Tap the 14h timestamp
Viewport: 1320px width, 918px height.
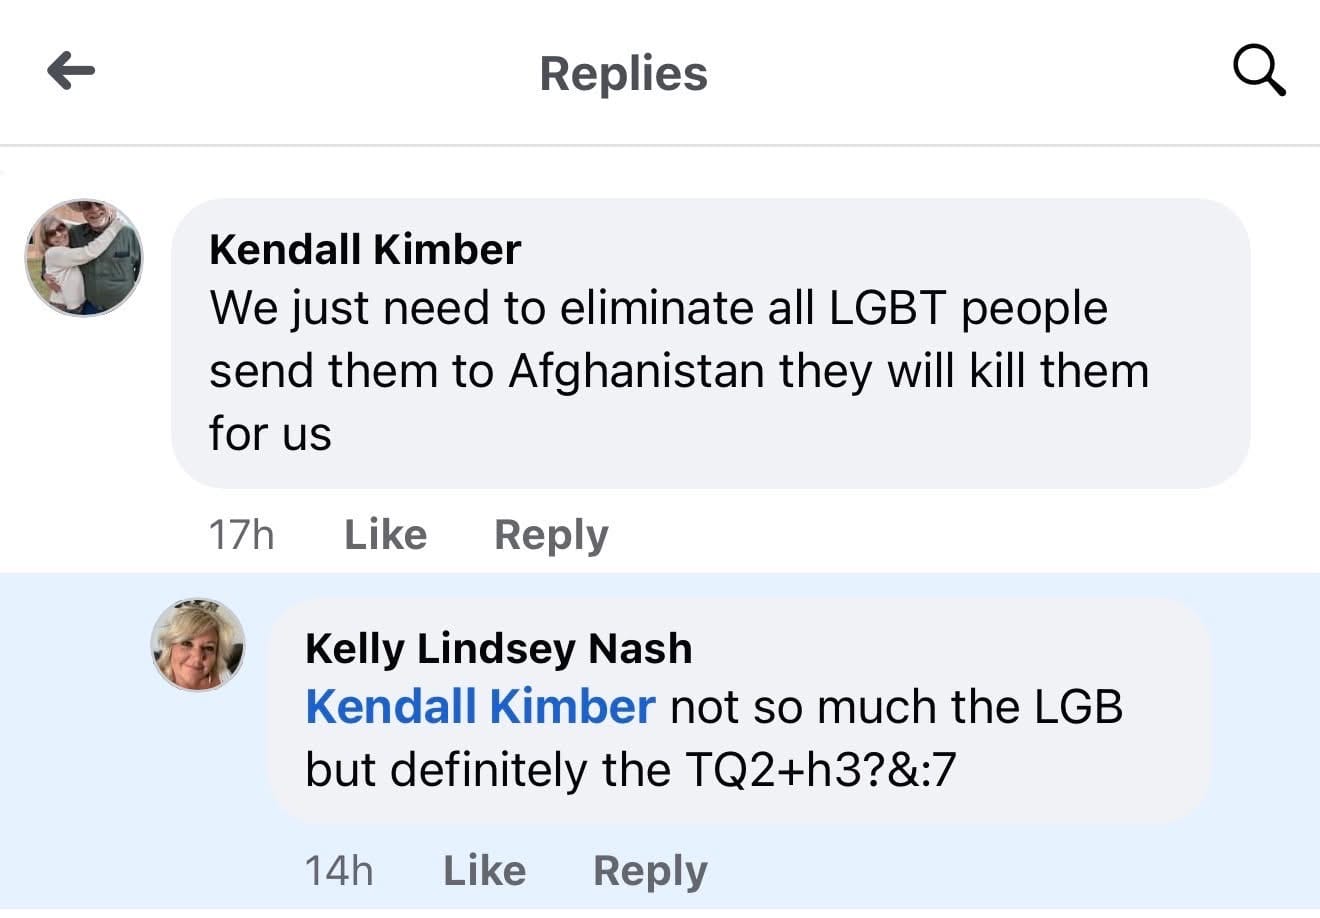pyautogui.click(x=339, y=871)
